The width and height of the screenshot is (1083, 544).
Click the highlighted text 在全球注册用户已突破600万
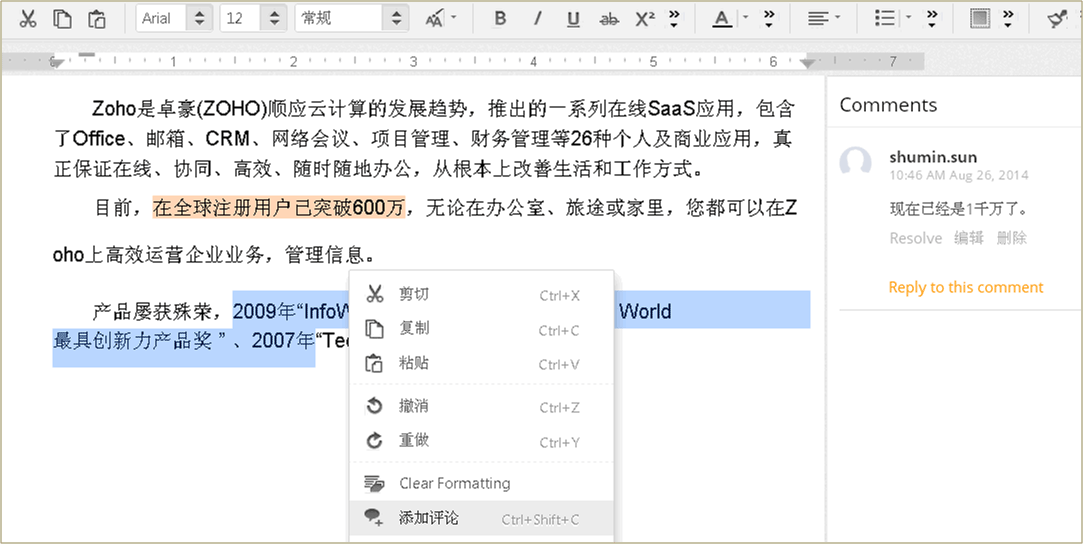click(x=278, y=208)
